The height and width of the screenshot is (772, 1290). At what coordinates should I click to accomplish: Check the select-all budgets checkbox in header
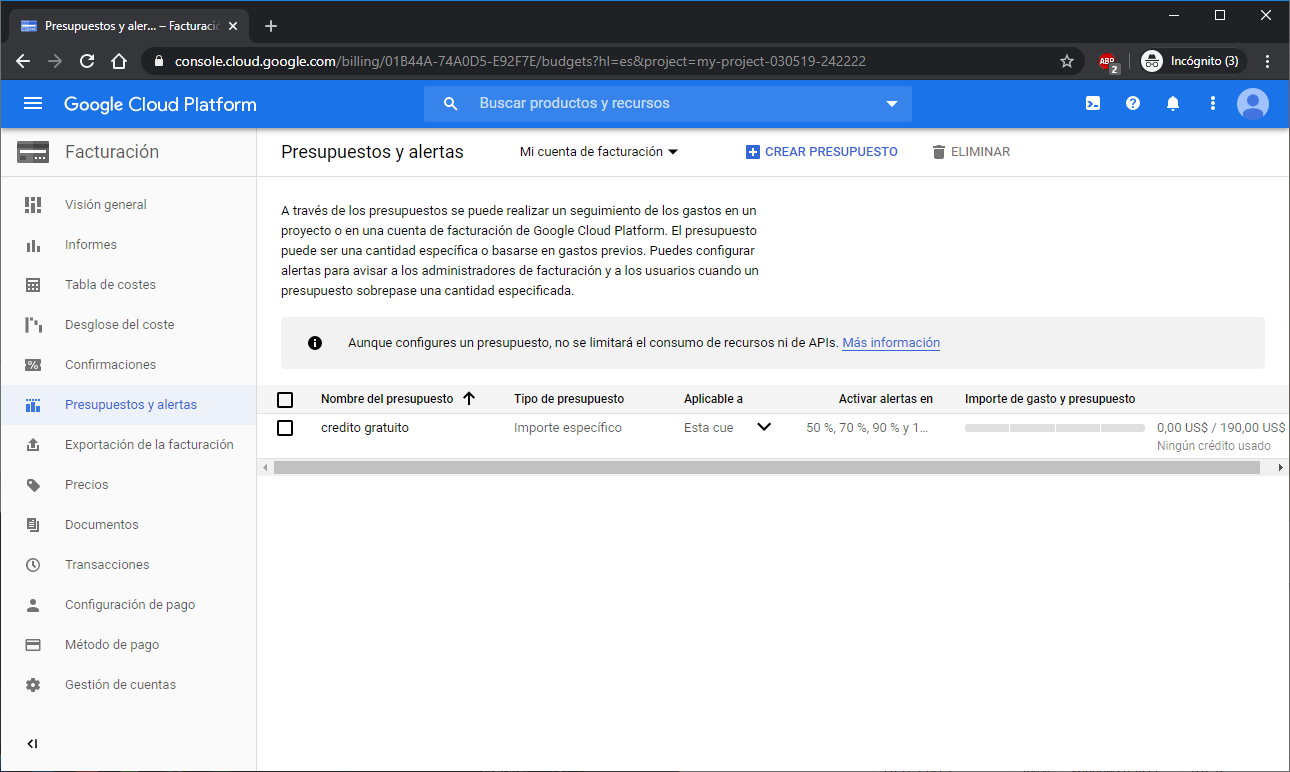[x=285, y=400]
